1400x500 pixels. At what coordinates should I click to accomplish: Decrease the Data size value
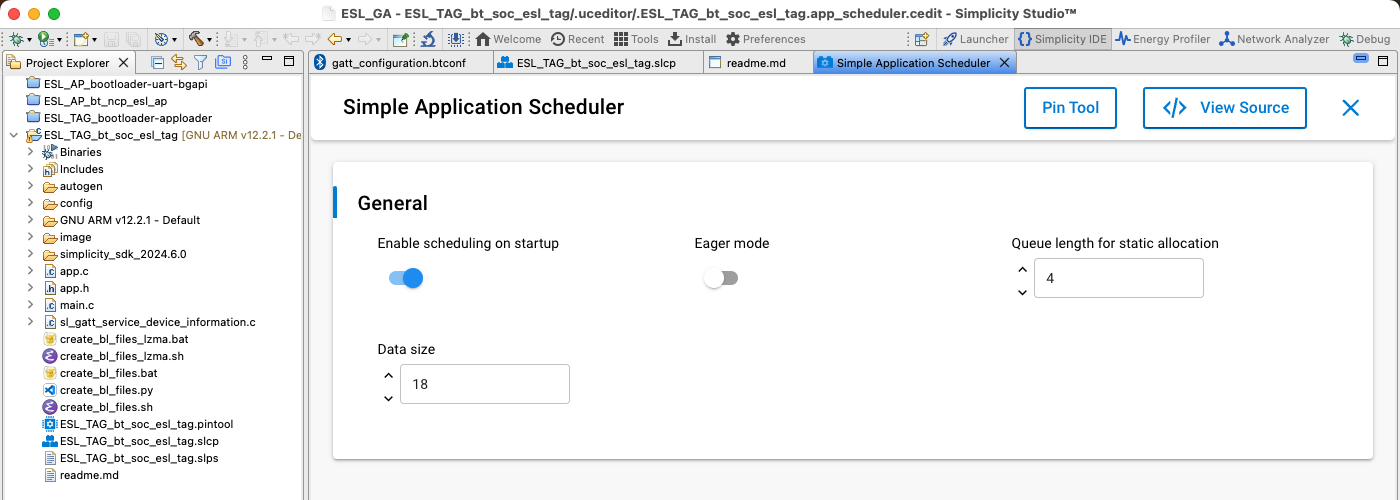tap(388, 398)
